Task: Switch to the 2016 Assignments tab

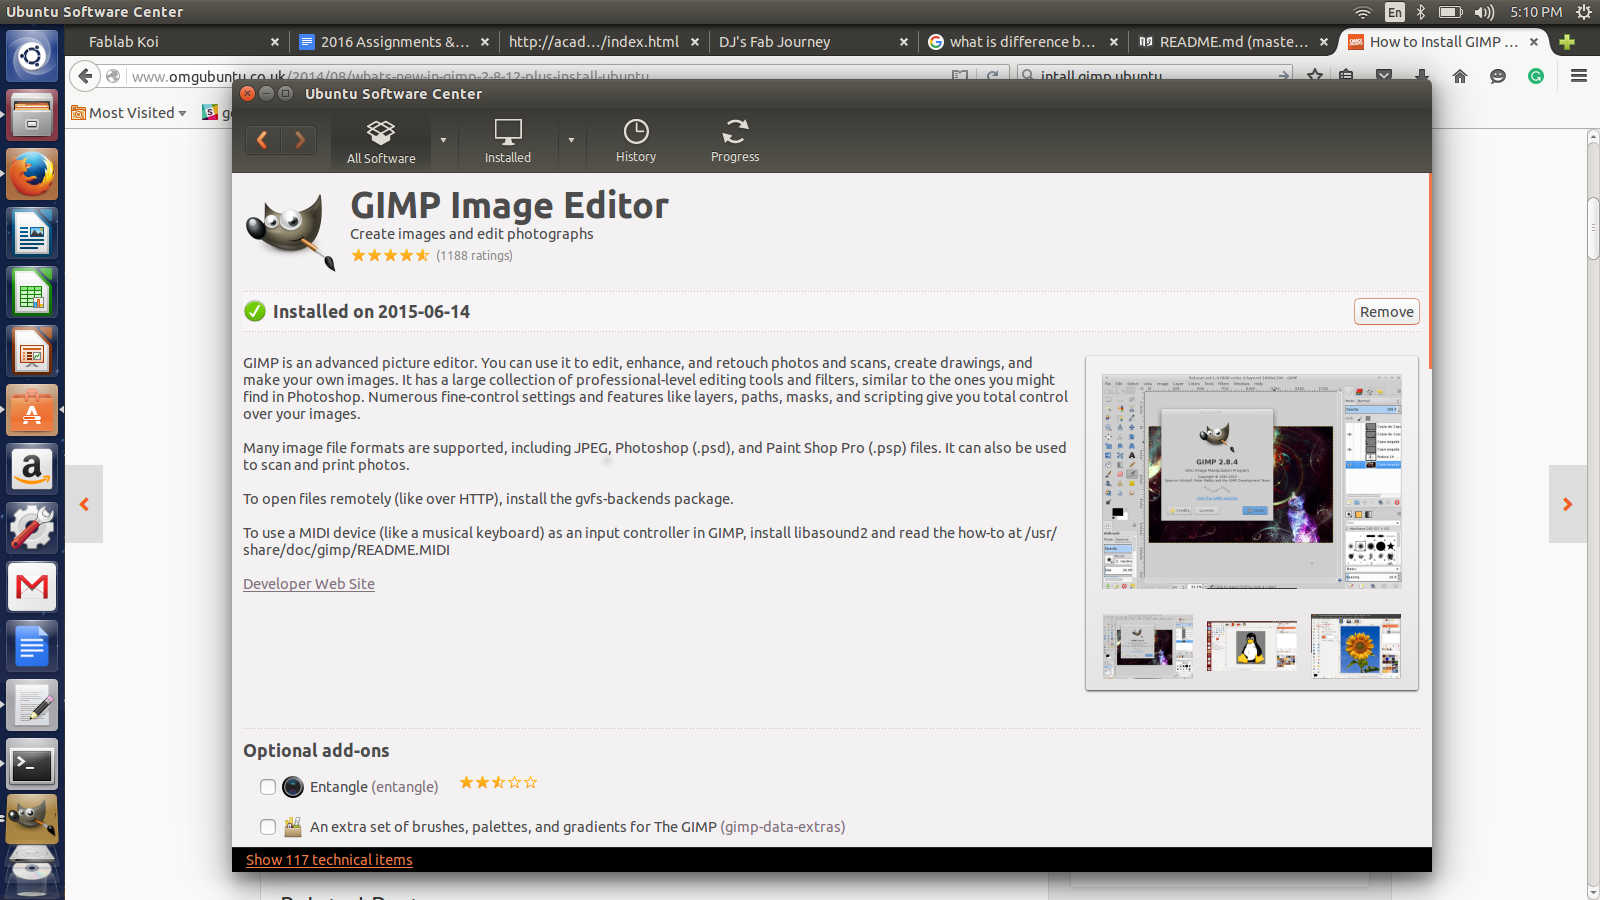Action: click(393, 42)
